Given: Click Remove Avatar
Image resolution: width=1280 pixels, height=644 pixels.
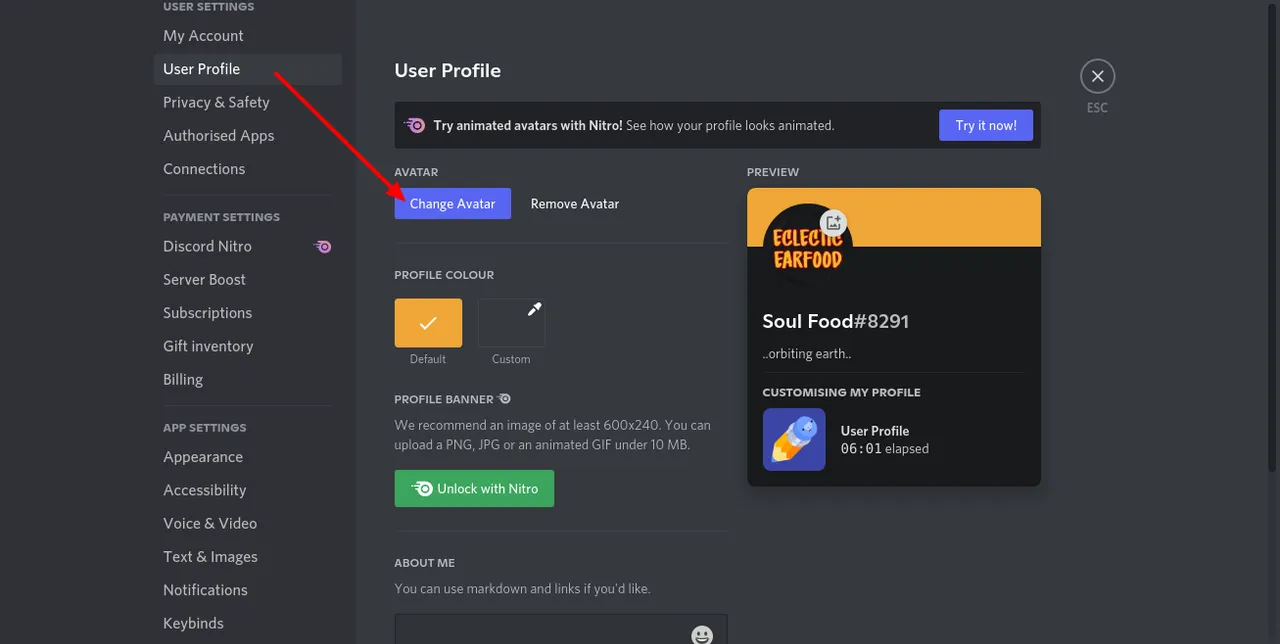Looking at the screenshot, I should [x=575, y=203].
